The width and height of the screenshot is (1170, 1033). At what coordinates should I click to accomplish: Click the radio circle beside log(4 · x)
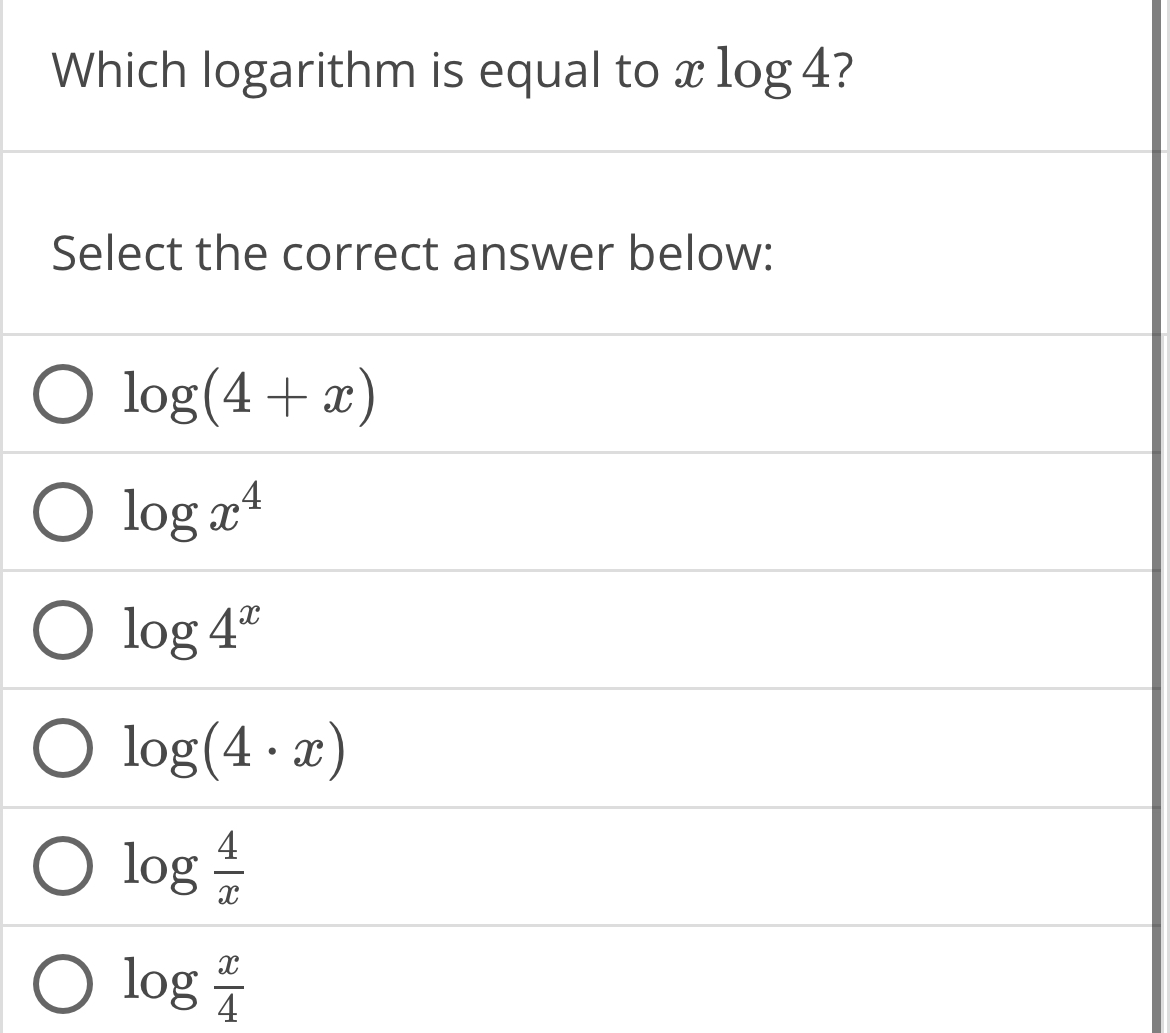click(x=62, y=749)
